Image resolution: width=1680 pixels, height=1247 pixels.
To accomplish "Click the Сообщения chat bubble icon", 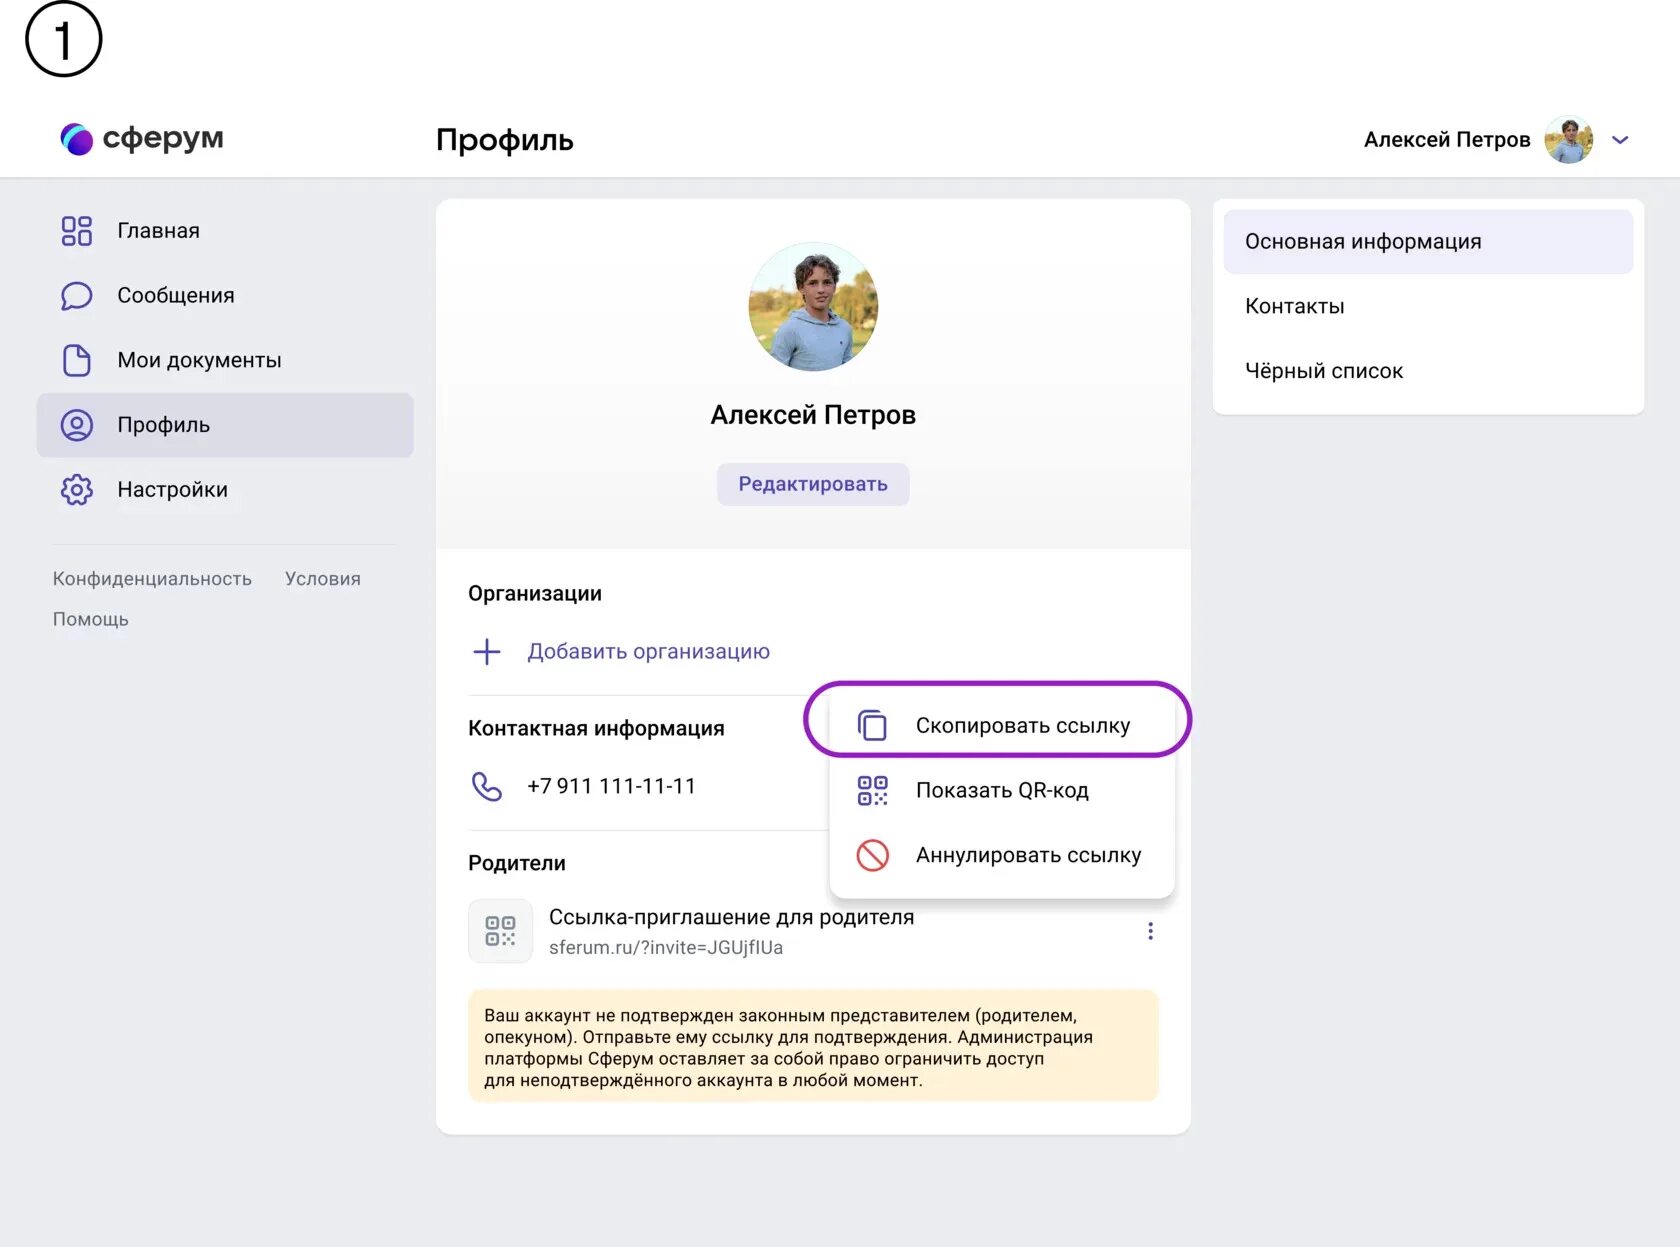I will pyautogui.click(x=76, y=296).
